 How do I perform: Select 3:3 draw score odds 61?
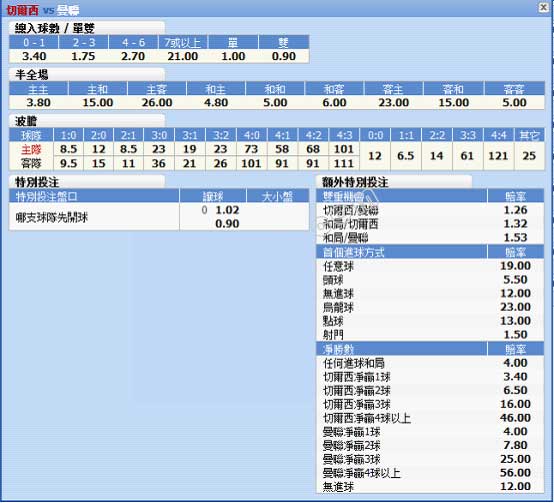tap(467, 156)
